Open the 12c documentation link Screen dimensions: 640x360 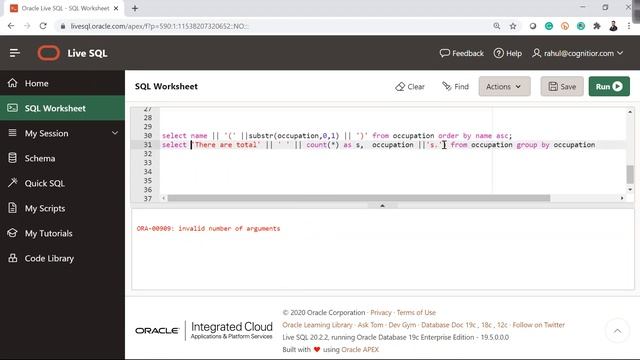point(502,325)
